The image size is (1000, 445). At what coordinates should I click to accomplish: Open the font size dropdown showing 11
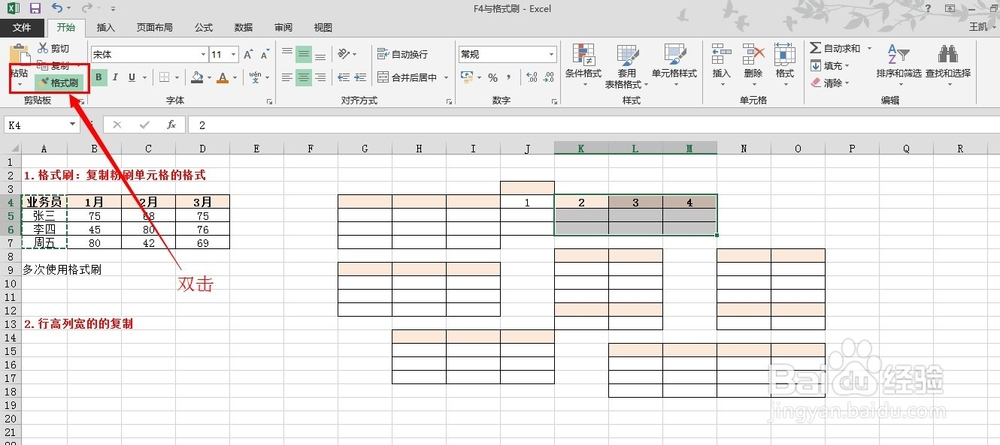(234, 55)
